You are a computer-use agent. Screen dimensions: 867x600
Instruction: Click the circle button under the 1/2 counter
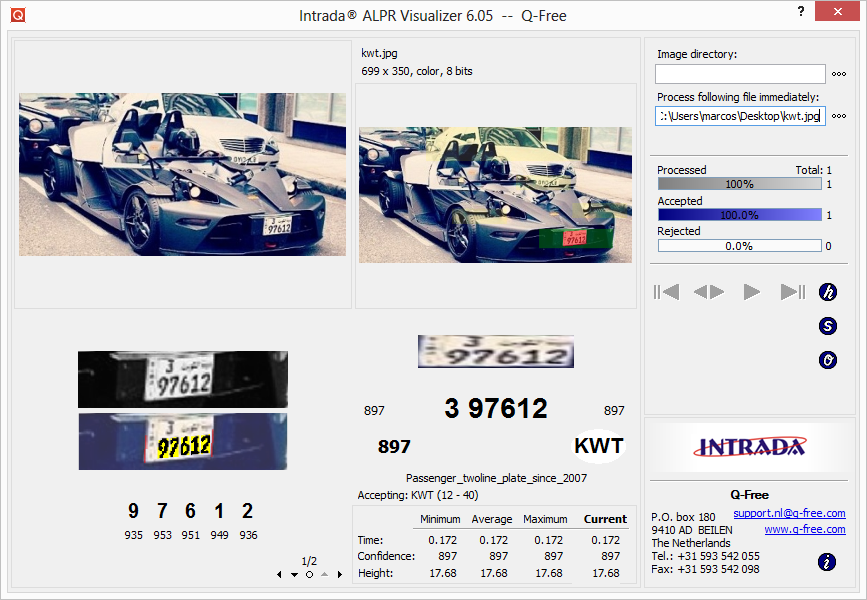[310, 575]
